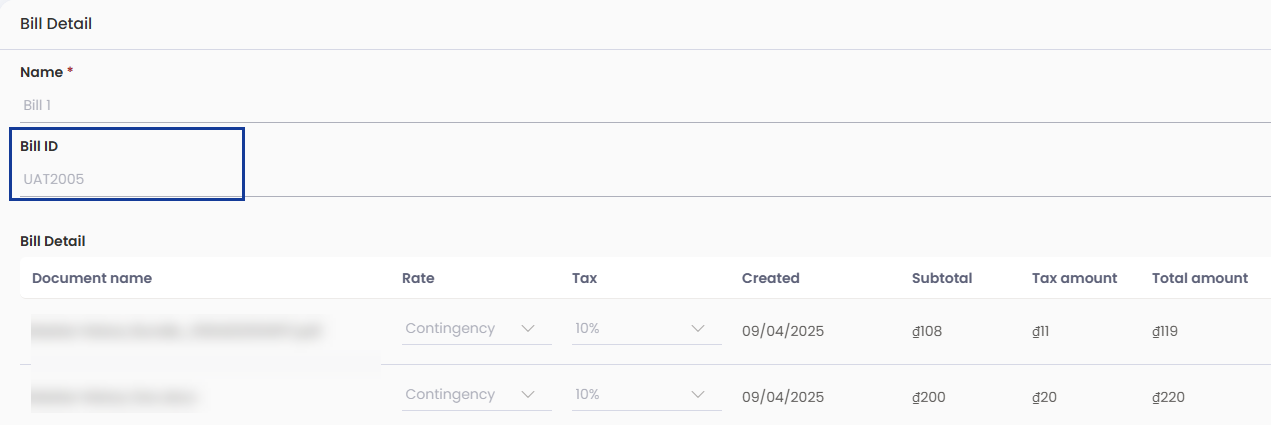Screen dimensions: 1271x425
Task: Select the Subtotal column header
Action: point(942,278)
